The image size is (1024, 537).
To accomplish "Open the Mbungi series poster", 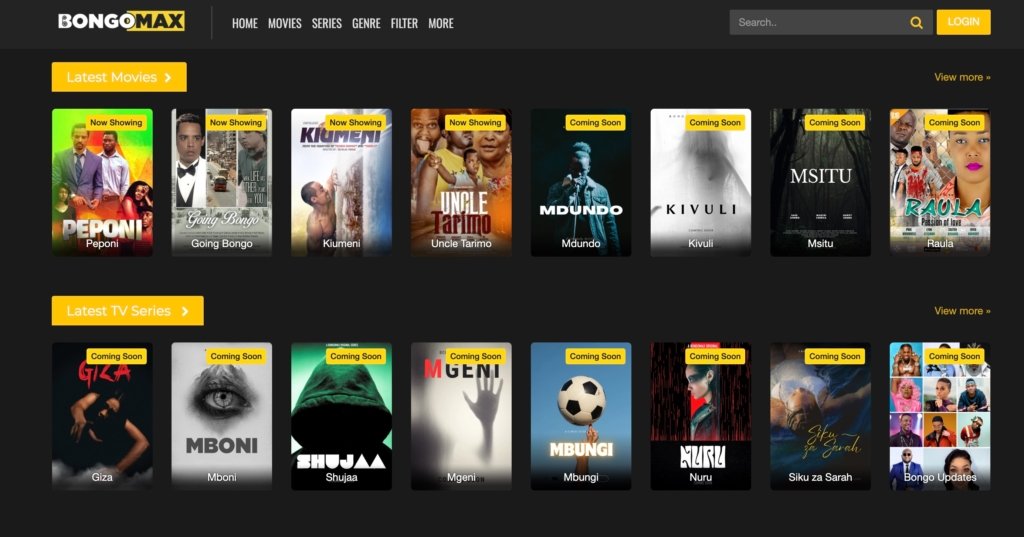I will click(581, 416).
